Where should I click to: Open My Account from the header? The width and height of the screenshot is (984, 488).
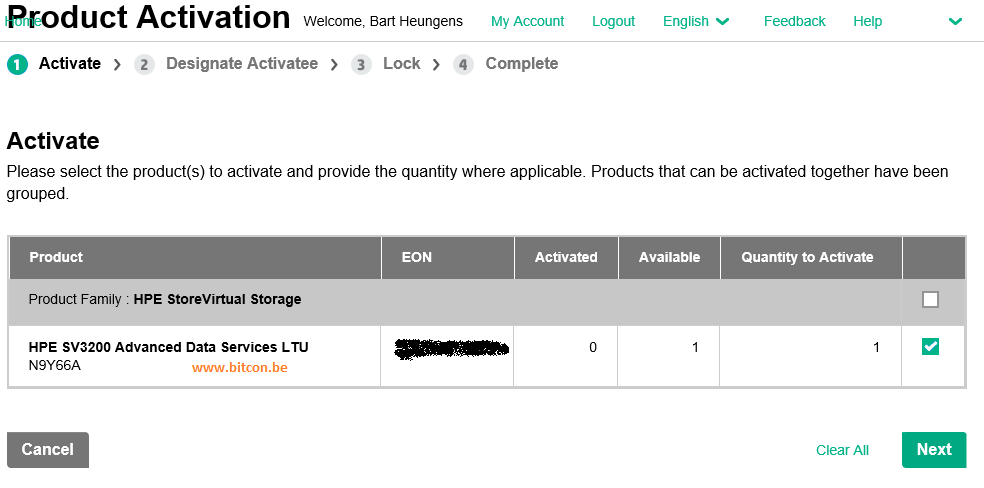(527, 21)
